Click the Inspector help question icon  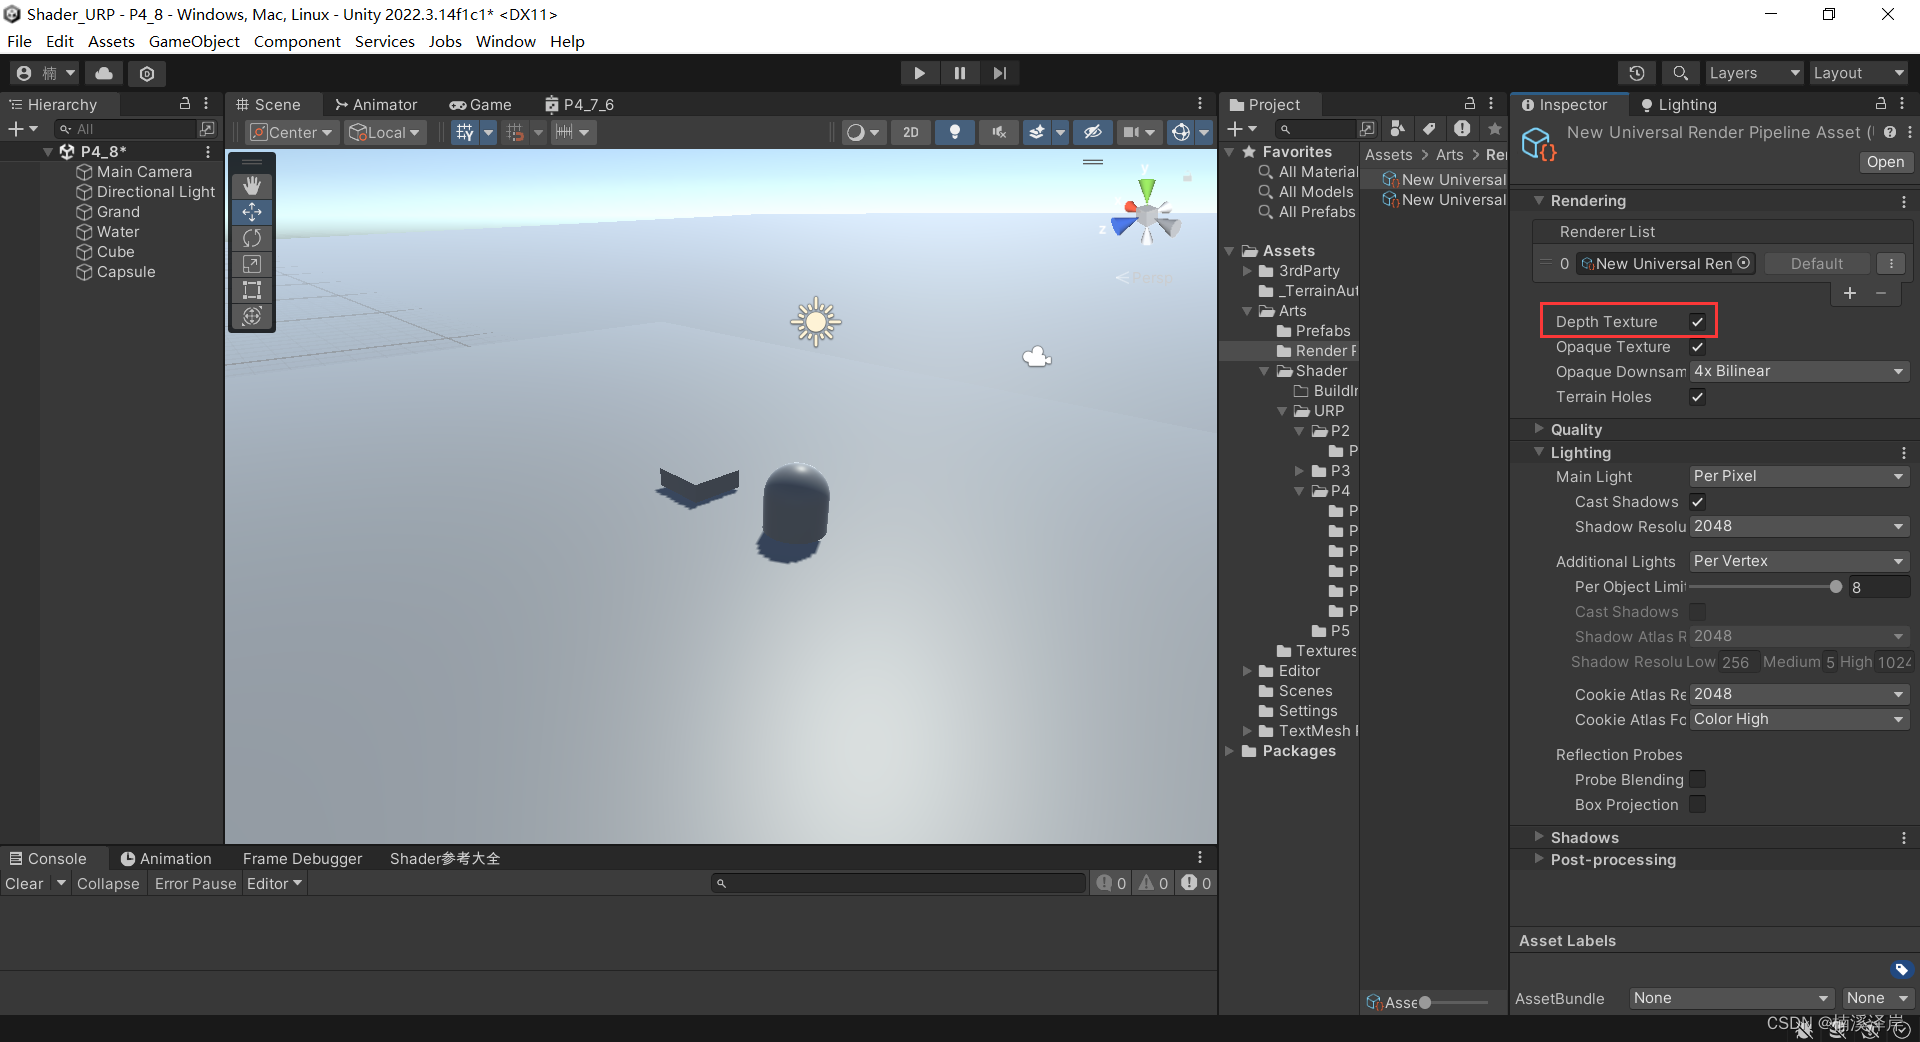tap(1889, 132)
